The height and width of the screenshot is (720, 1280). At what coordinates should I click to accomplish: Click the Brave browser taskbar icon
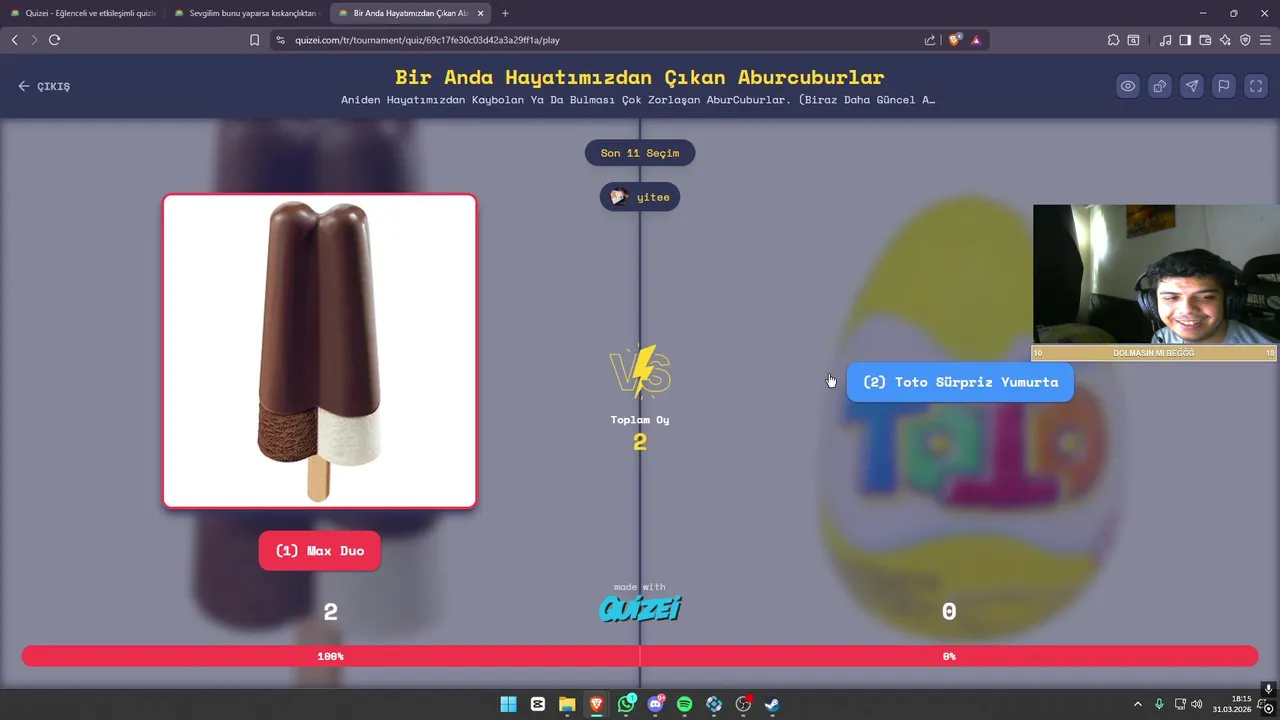pos(597,704)
